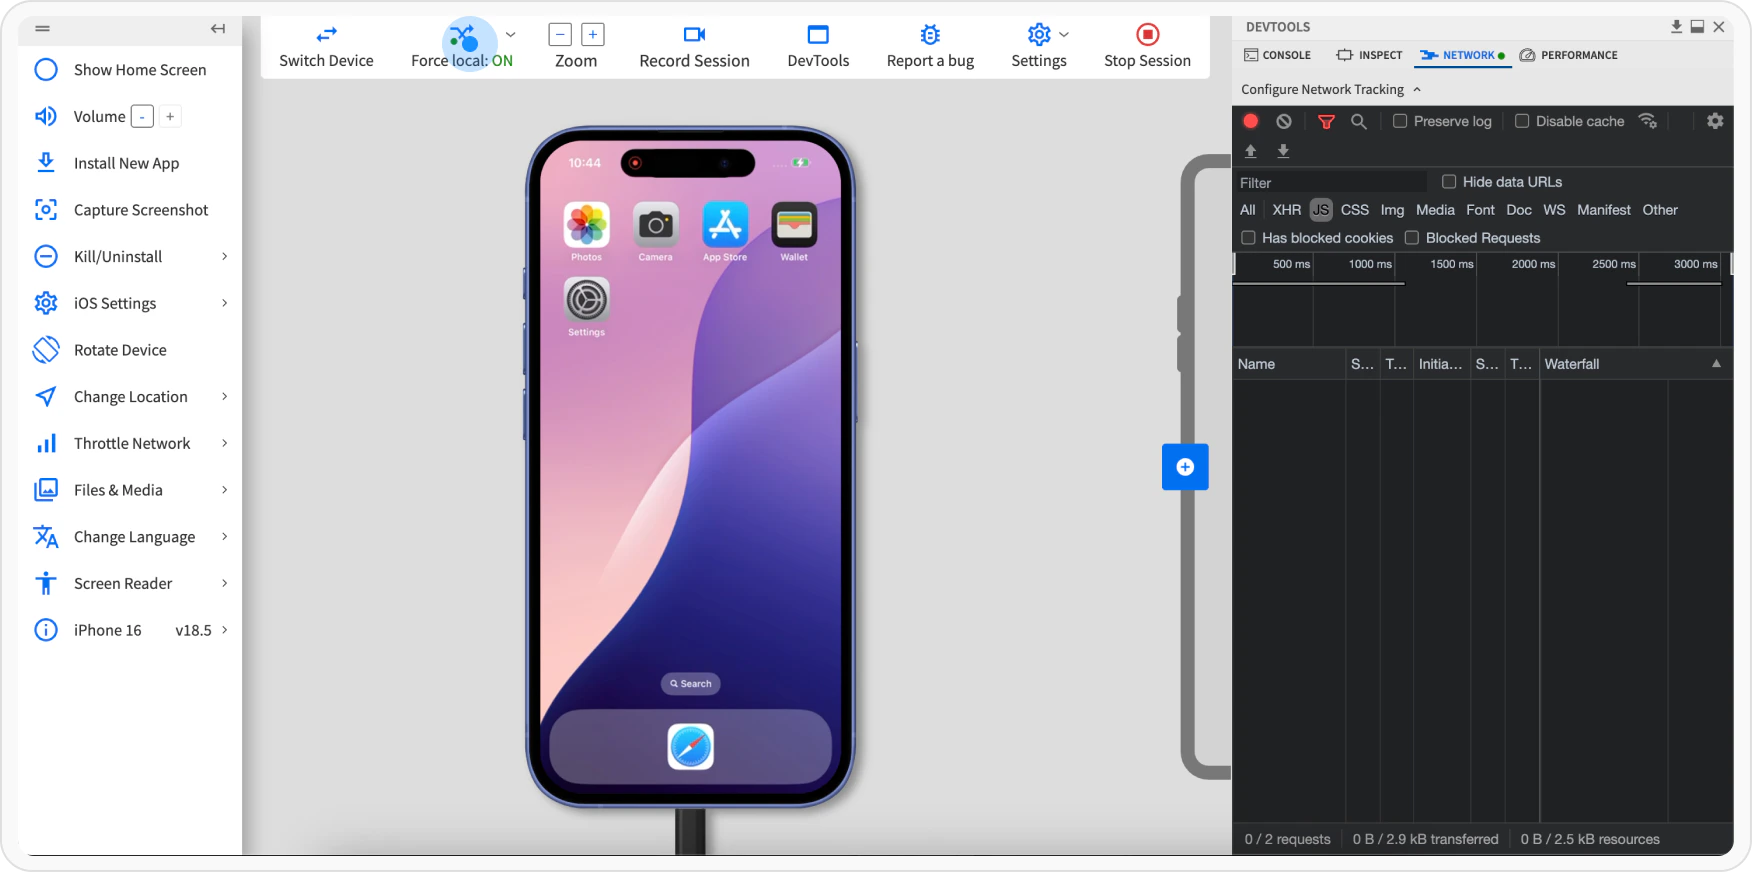
Task: Open Wallet app on the iPhone
Action: coord(794,225)
